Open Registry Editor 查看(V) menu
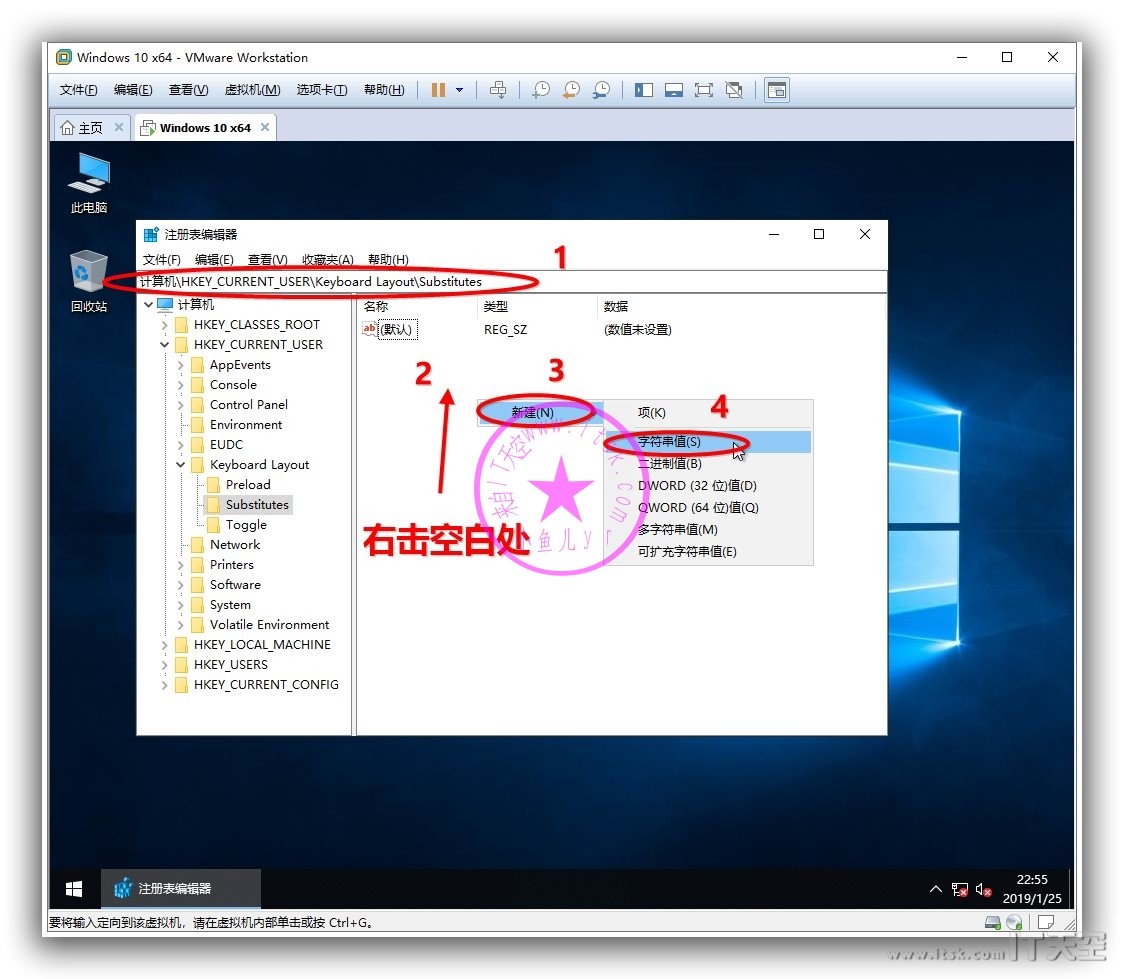Viewport: 1124px width, 979px height. (267, 259)
